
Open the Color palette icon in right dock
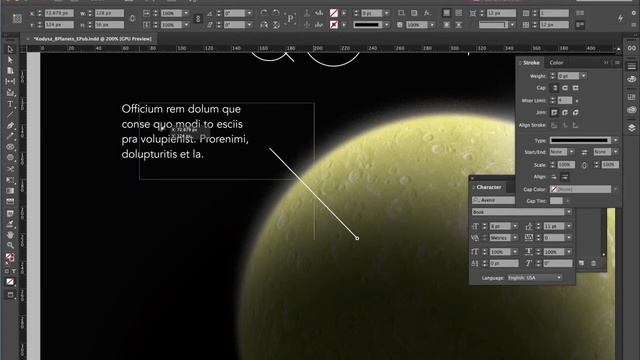click(x=631, y=79)
